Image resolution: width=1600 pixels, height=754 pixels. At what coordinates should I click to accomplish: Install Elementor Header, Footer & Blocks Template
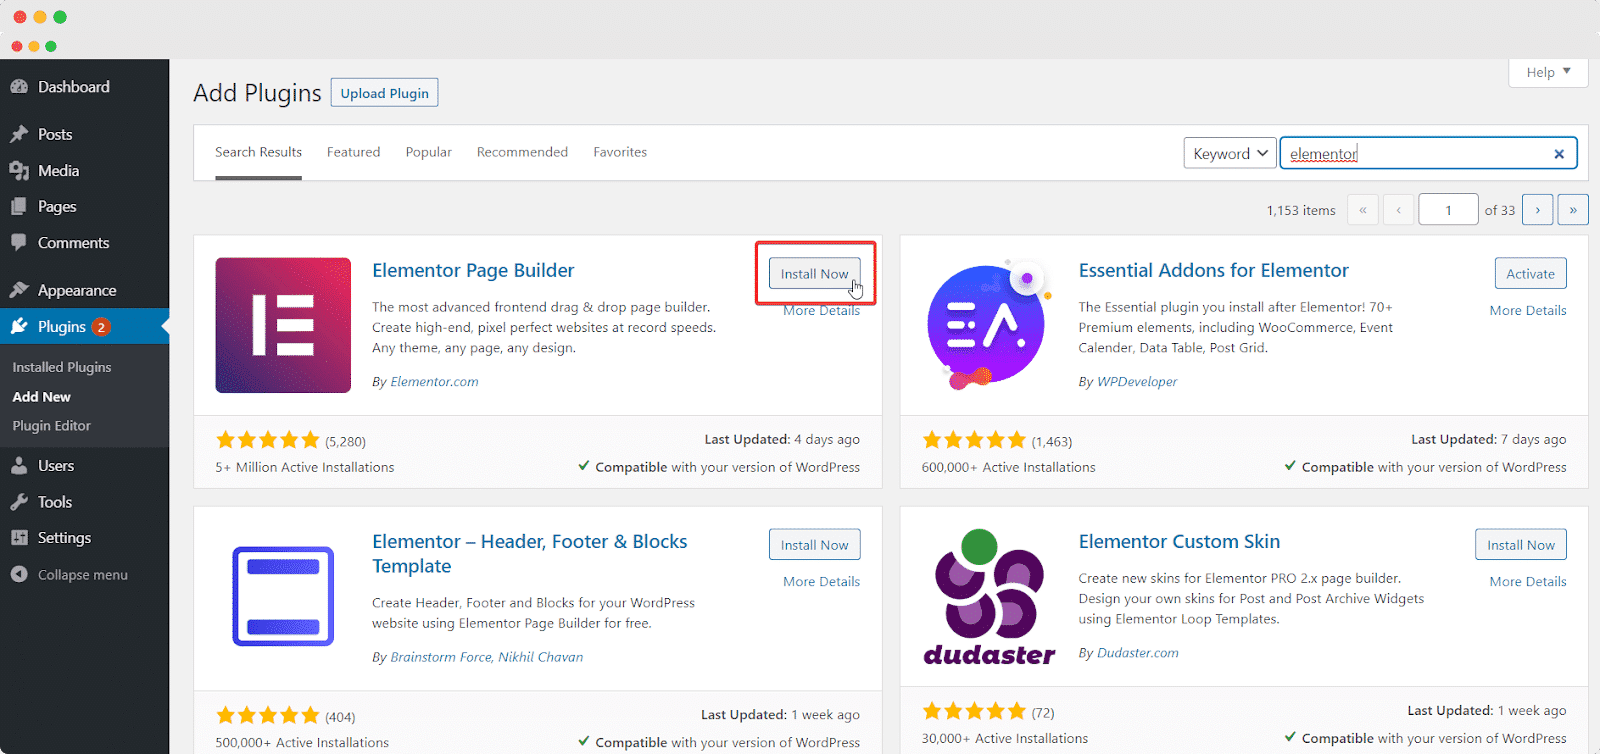[x=814, y=545]
